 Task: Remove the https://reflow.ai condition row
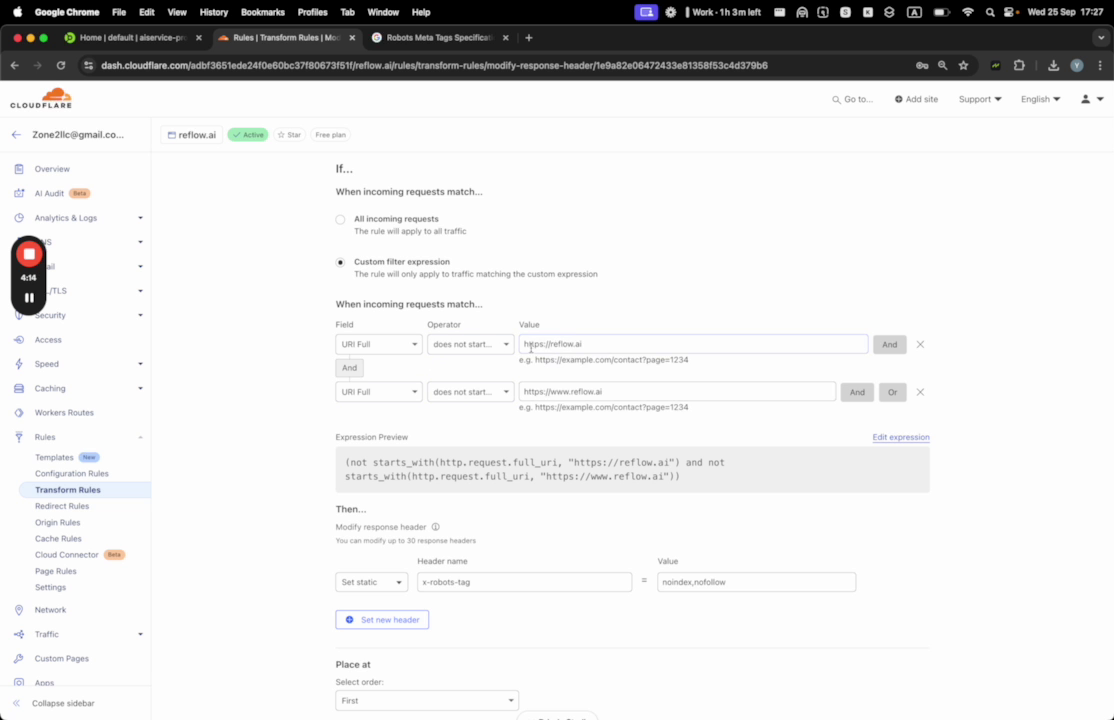pyautogui.click(x=920, y=344)
